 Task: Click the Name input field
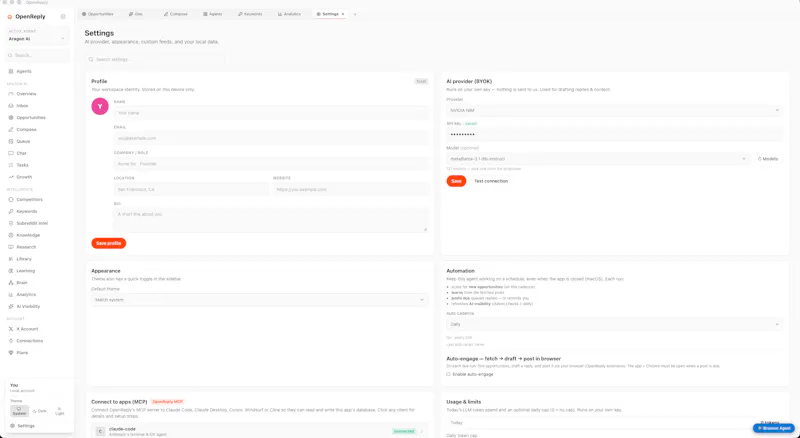(x=271, y=113)
